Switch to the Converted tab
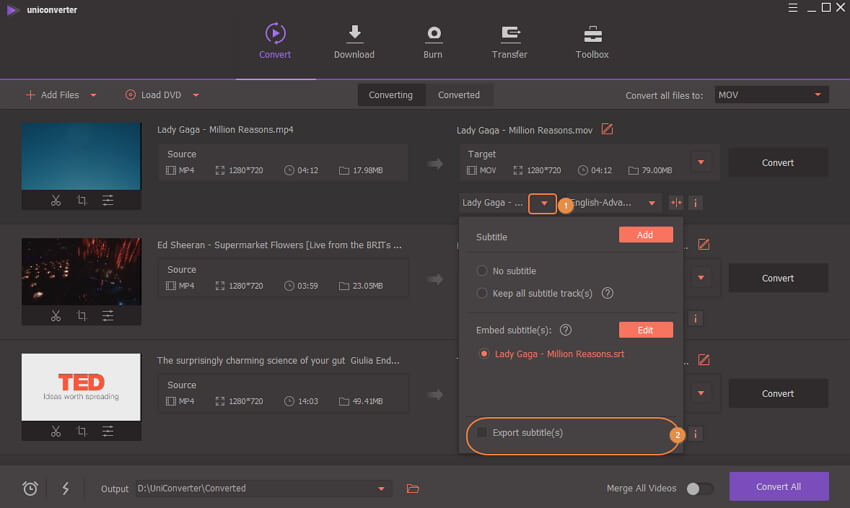Screen dimensions: 850x508 point(459,95)
